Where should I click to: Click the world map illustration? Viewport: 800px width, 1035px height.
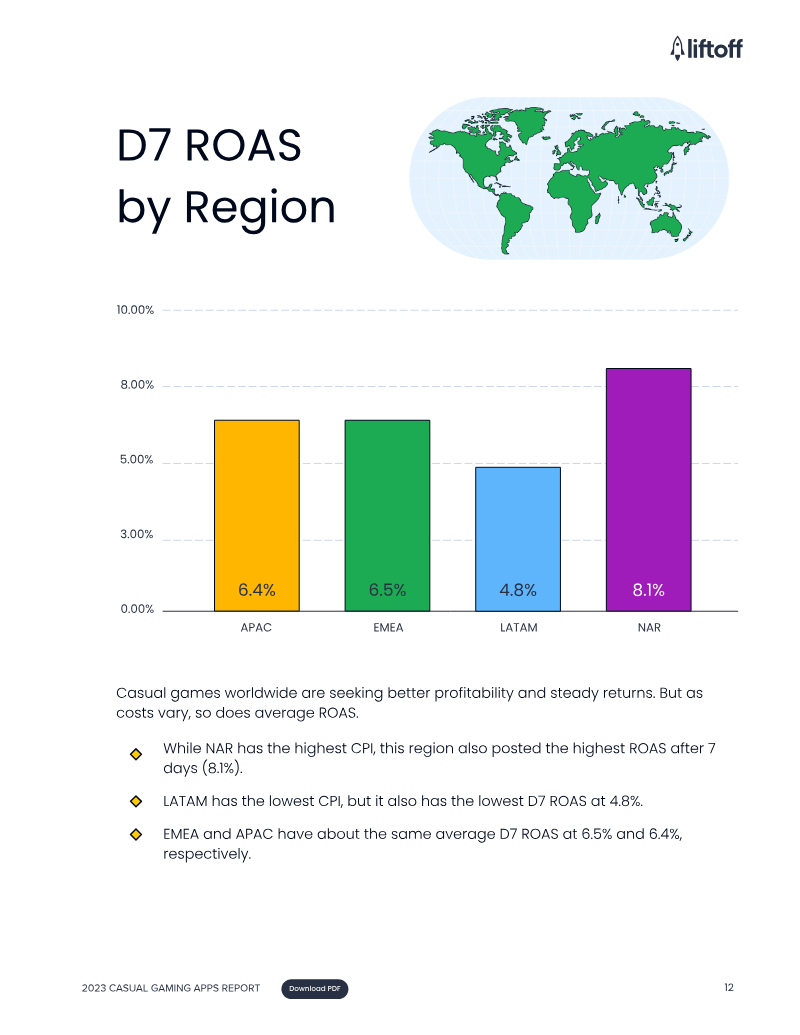568,178
